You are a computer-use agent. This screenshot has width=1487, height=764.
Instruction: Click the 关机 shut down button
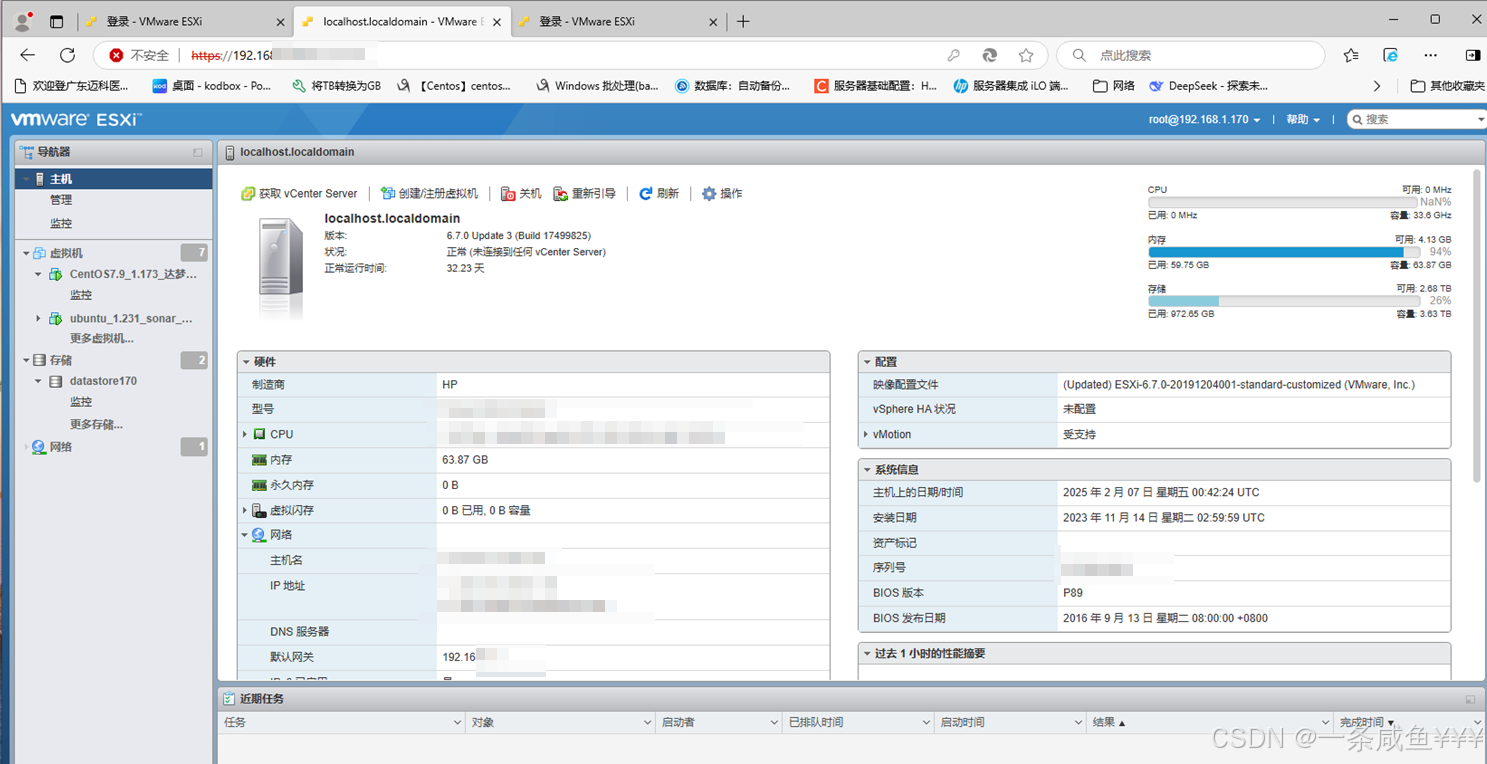pyautogui.click(x=521, y=193)
